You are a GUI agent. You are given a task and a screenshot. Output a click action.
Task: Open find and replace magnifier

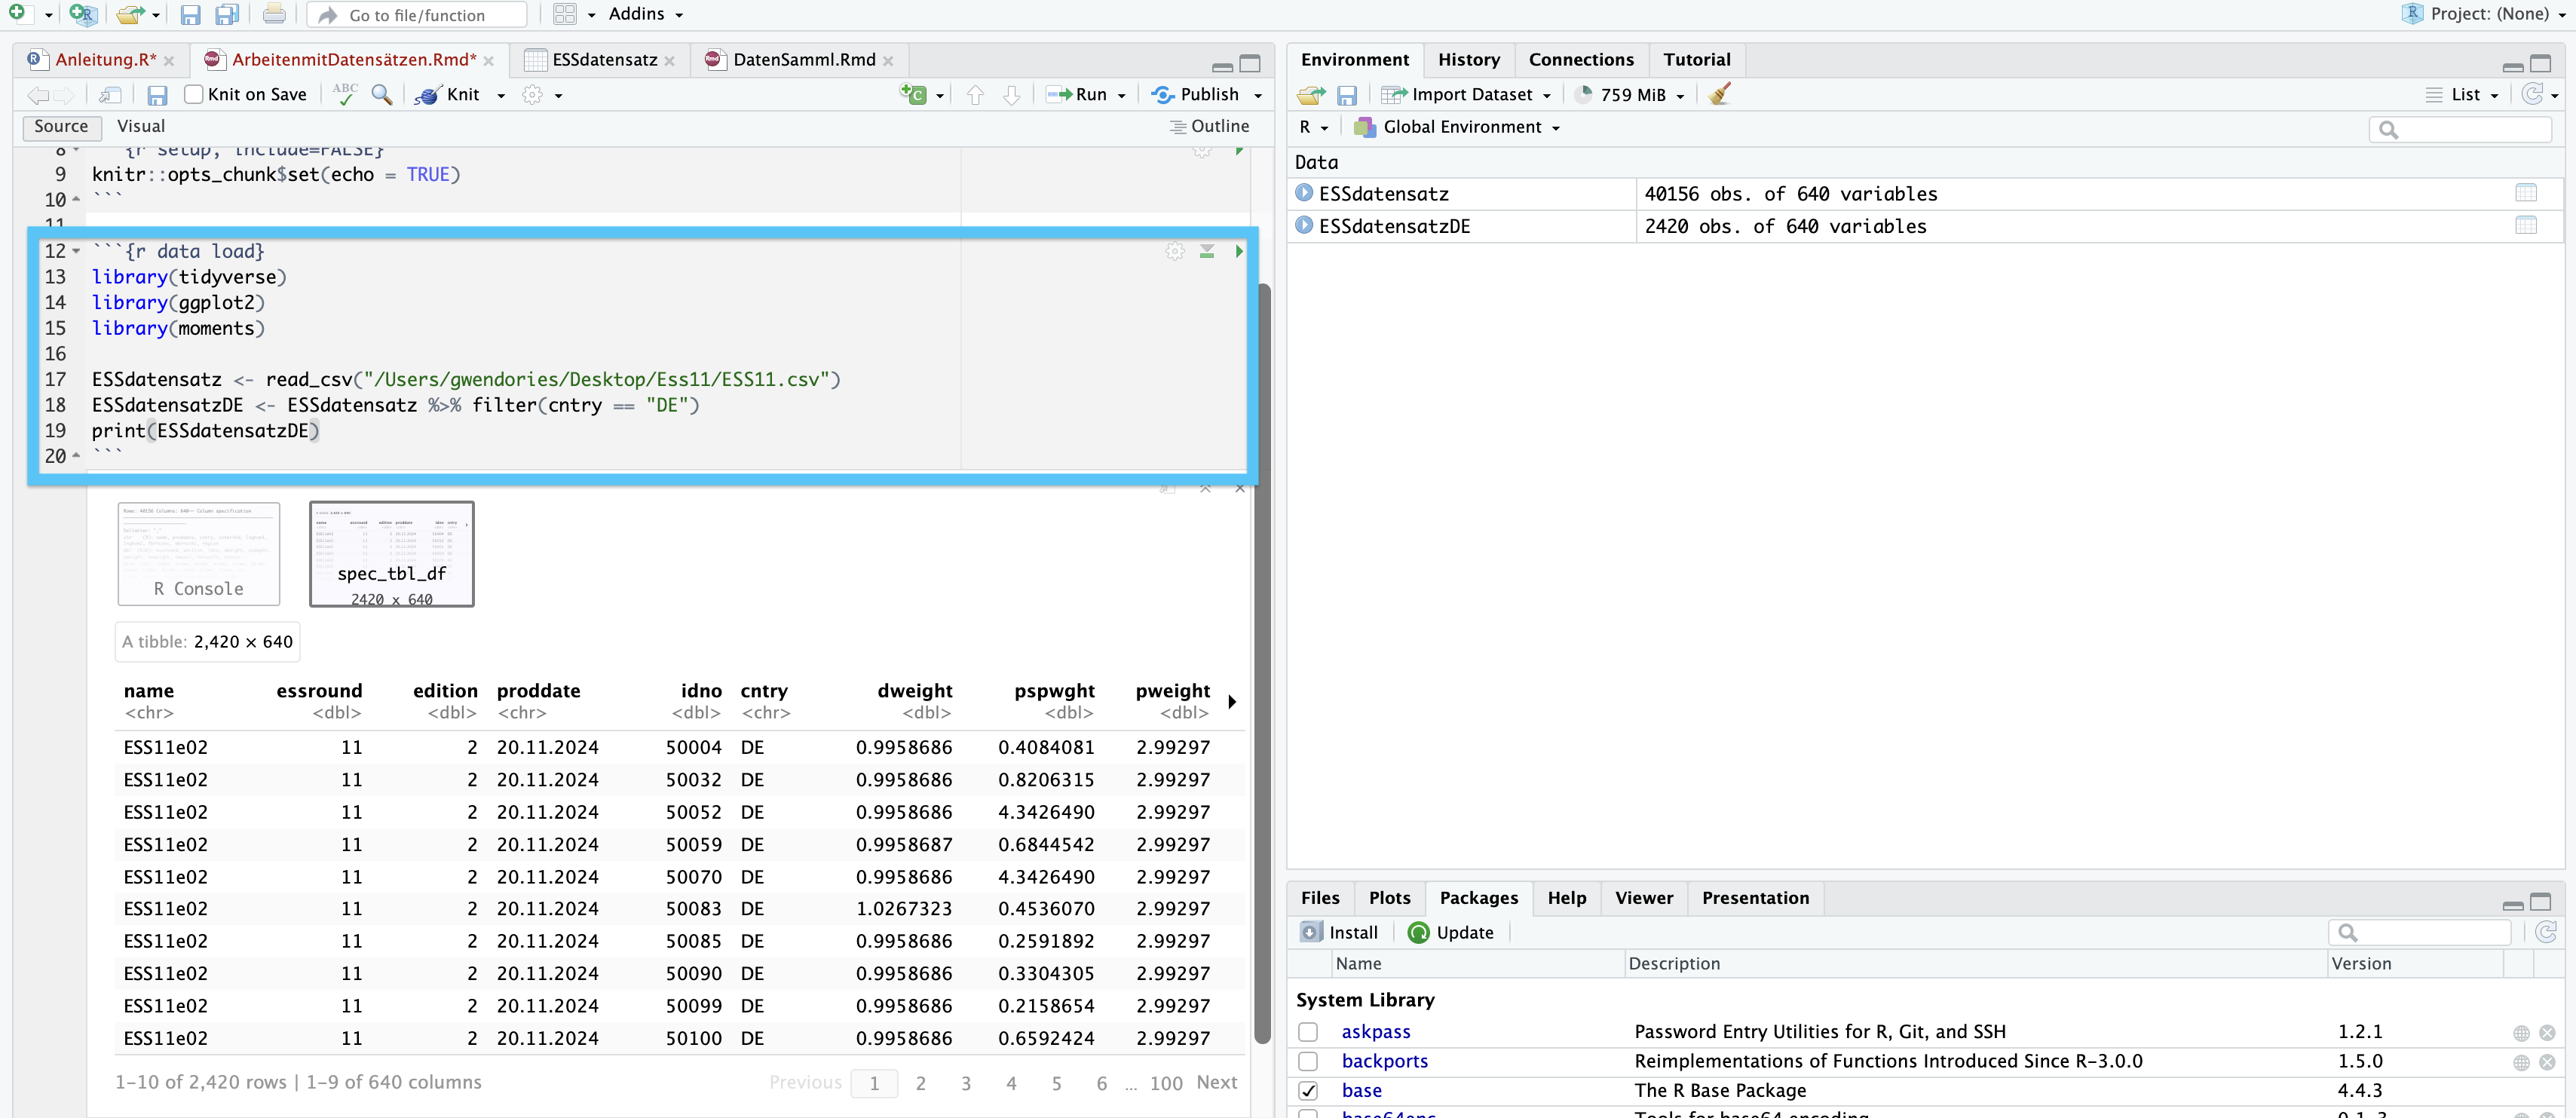pos(381,94)
